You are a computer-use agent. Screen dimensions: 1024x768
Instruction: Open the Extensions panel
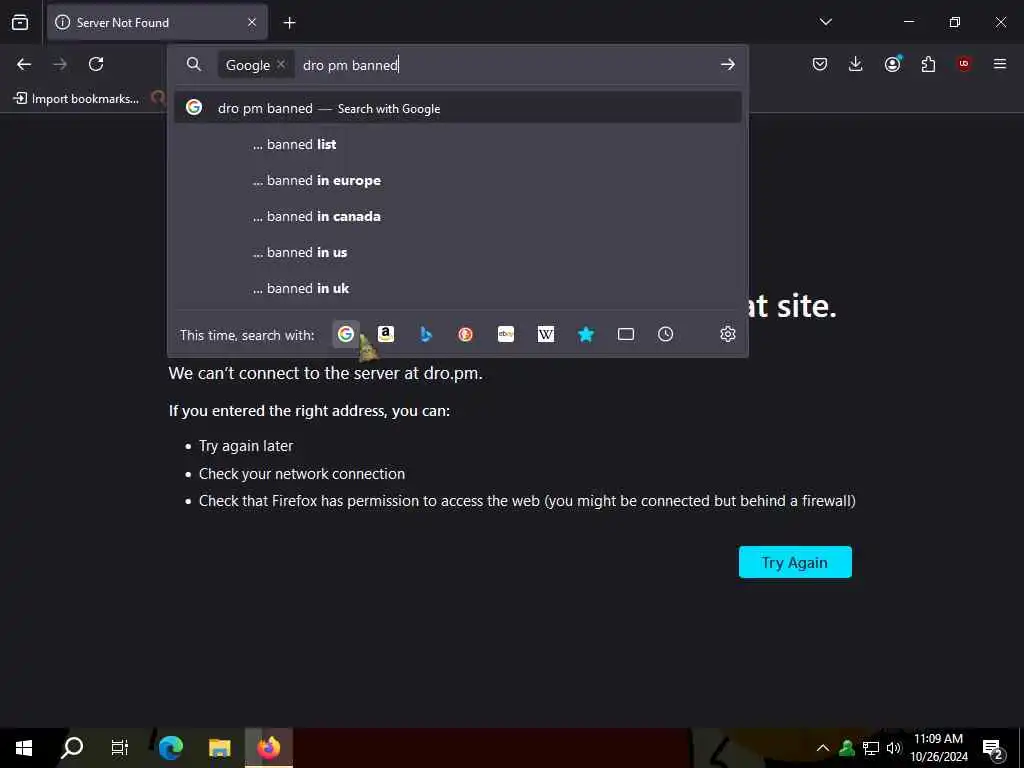click(x=928, y=64)
